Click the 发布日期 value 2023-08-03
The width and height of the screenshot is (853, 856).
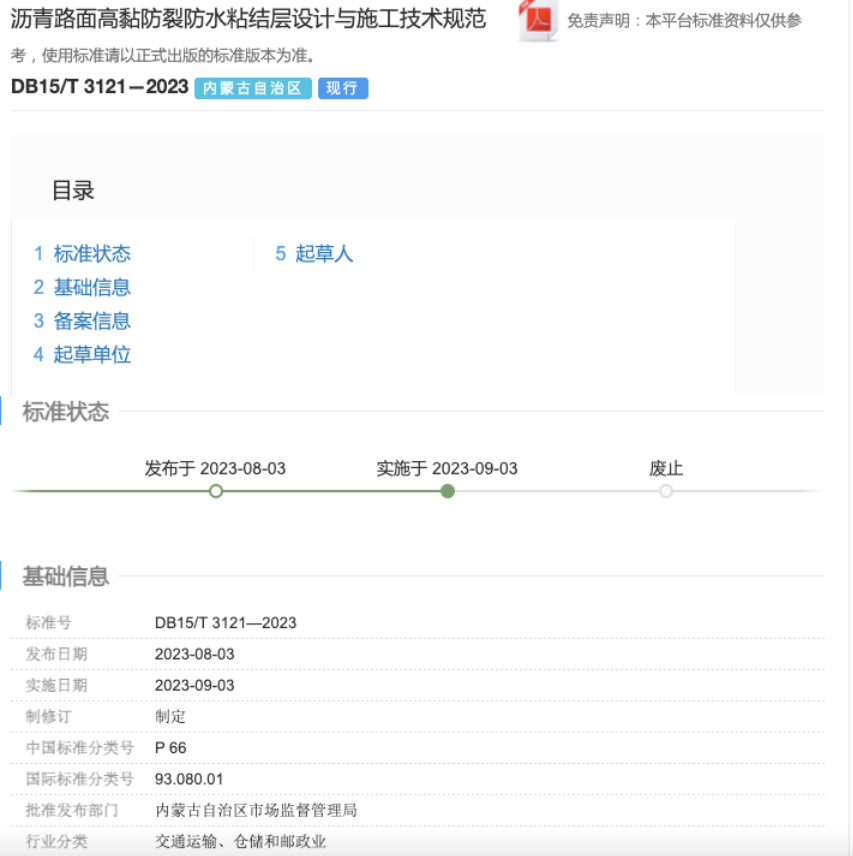pos(194,654)
